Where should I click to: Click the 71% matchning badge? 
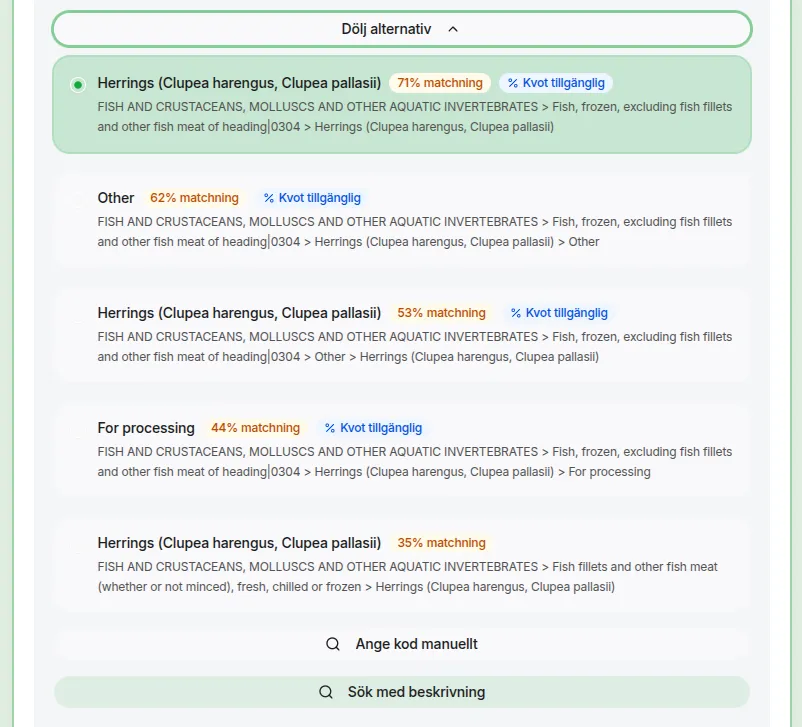440,83
